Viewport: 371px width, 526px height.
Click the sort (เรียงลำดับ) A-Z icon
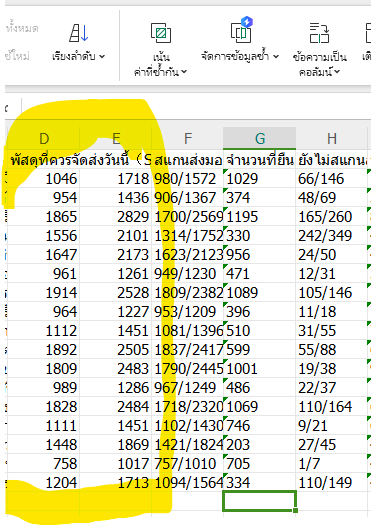(79, 33)
